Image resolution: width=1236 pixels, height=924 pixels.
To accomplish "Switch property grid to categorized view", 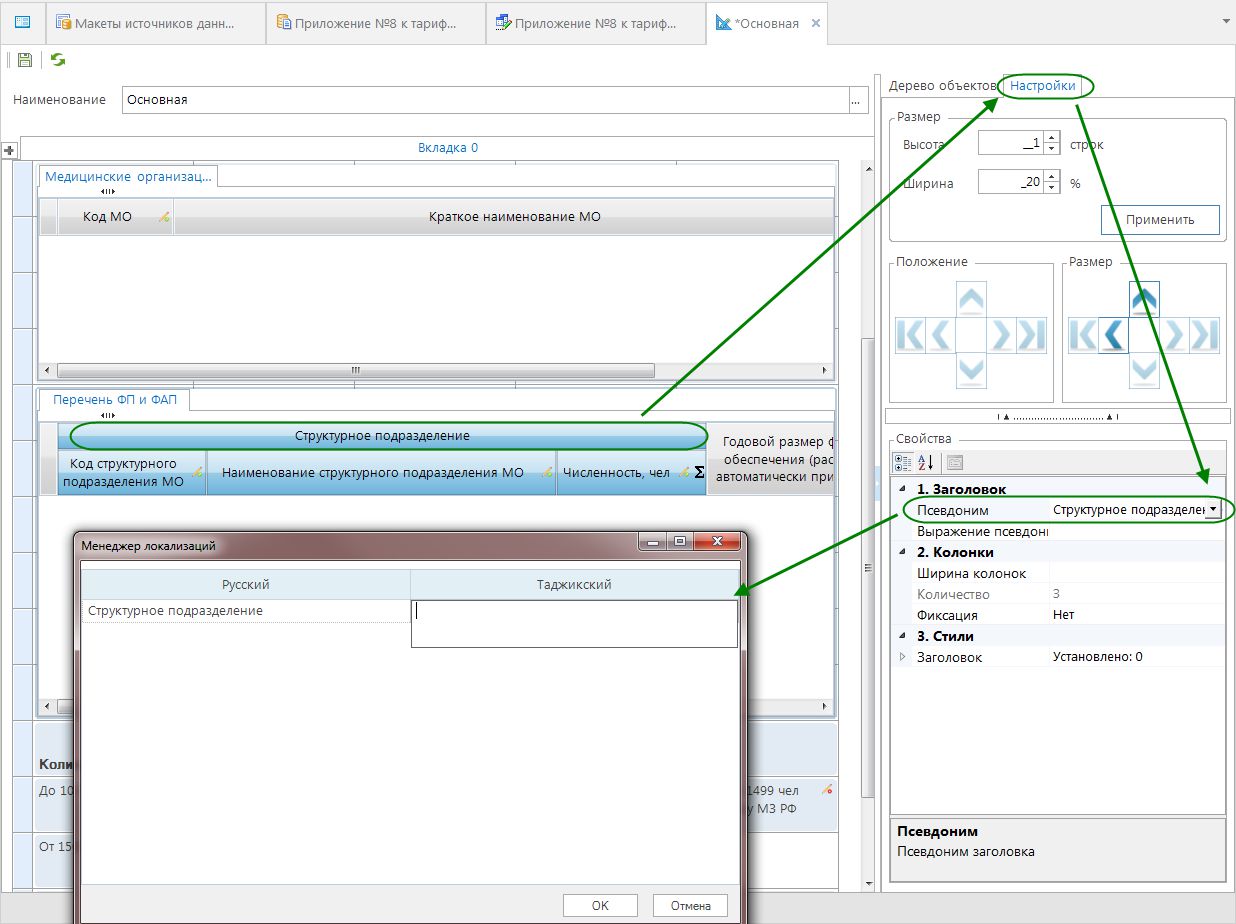I will pyautogui.click(x=902, y=462).
